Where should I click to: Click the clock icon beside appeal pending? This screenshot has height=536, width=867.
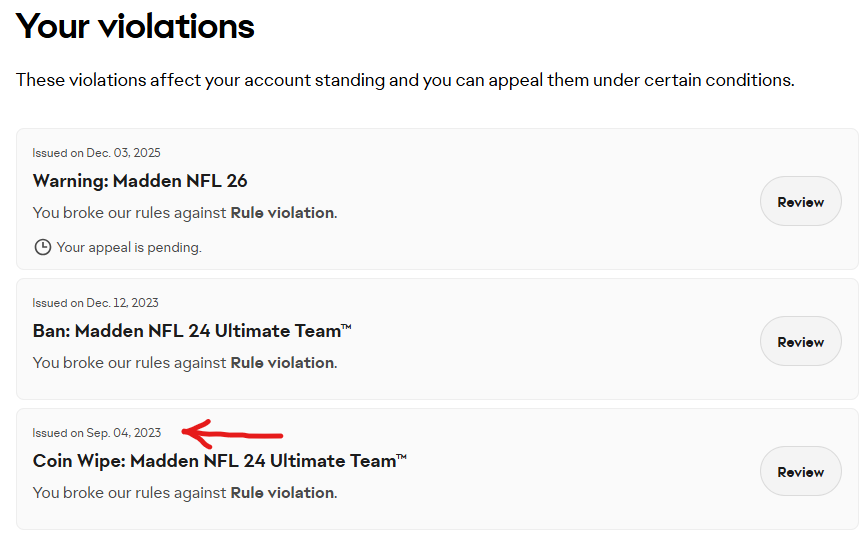(42, 247)
